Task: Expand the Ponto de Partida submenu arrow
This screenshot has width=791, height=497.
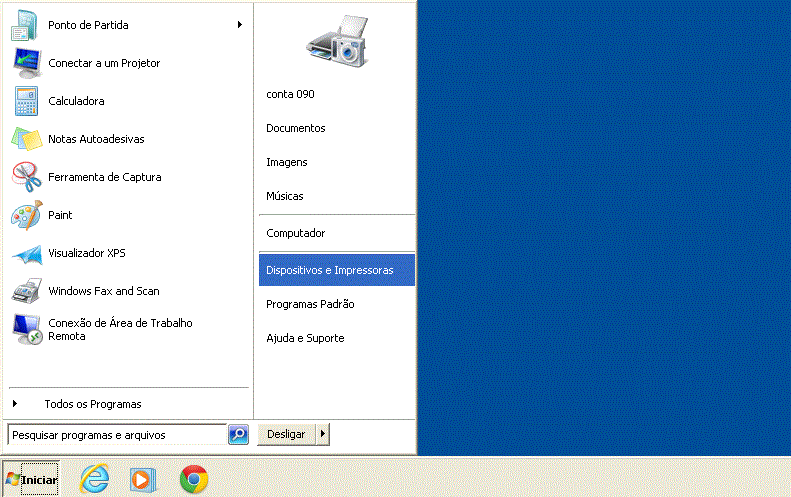Action: pyautogui.click(x=240, y=25)
